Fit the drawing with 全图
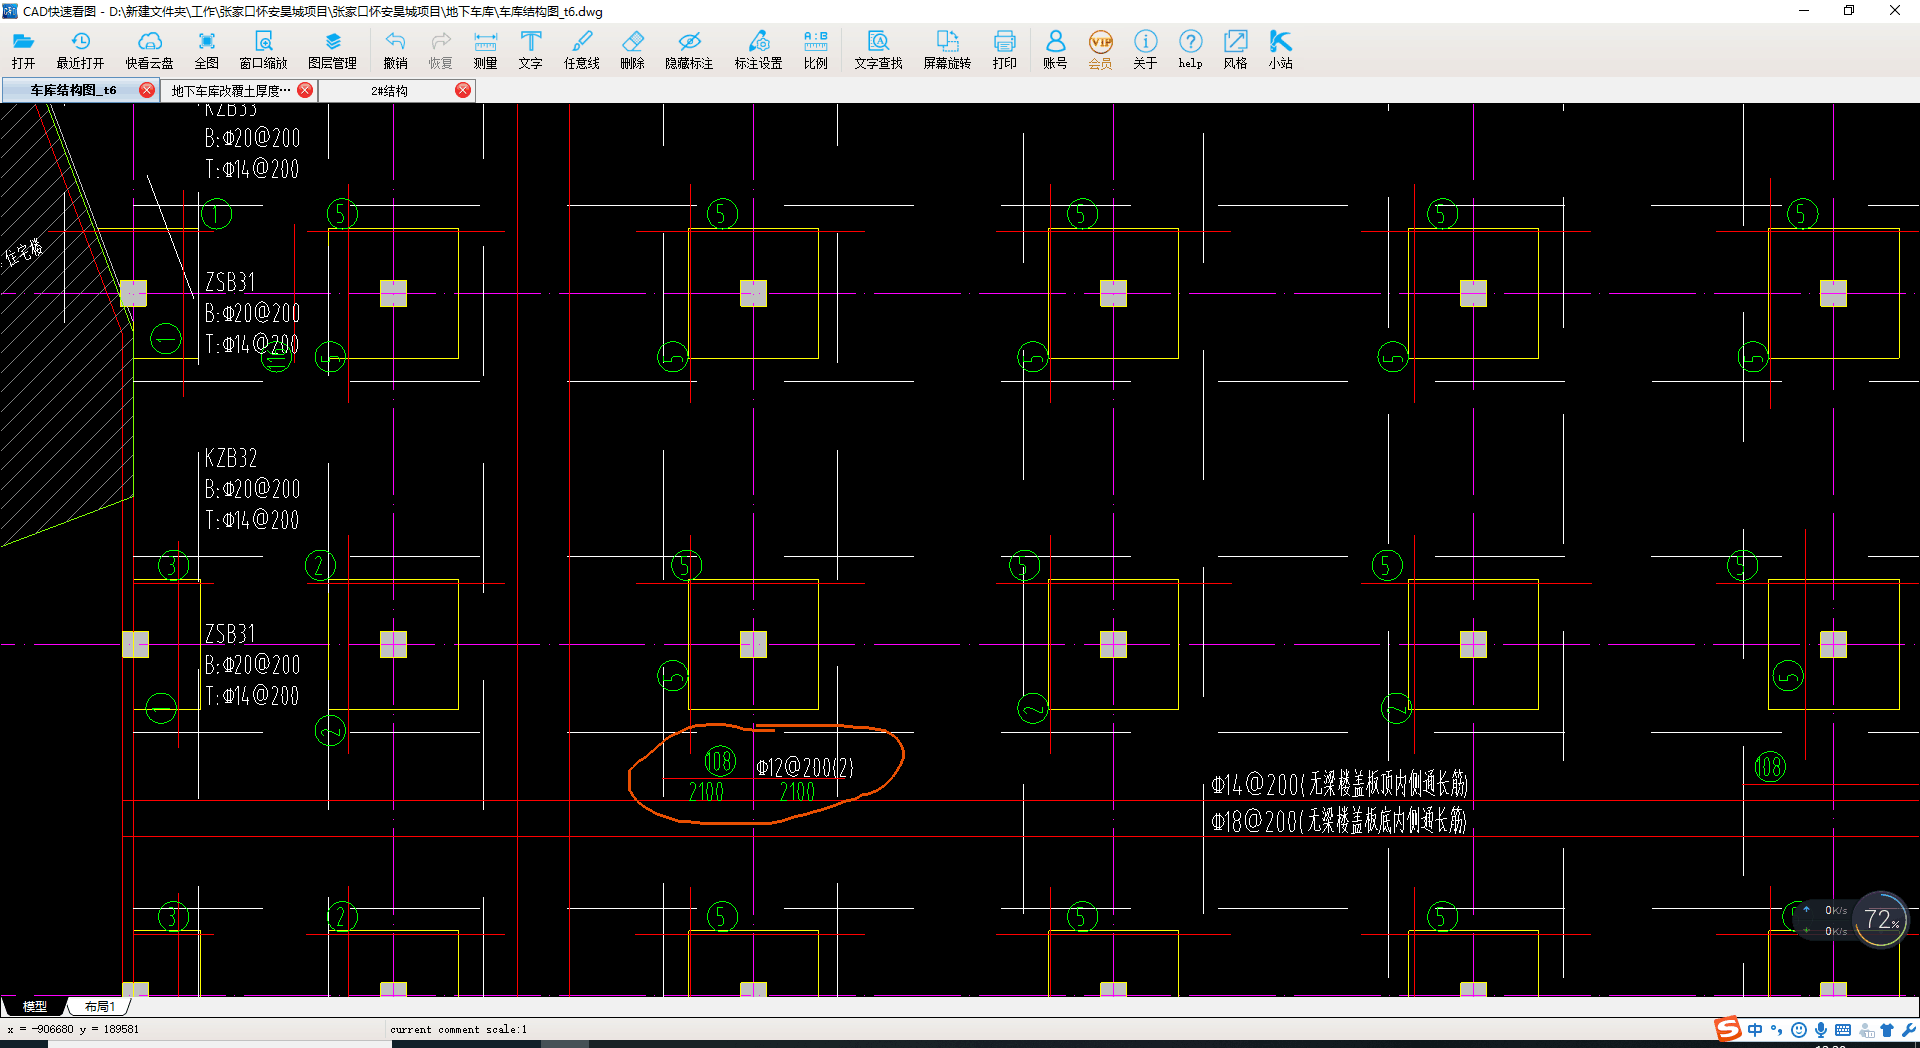Viewport: 1920px width, 1048px height. [x=206, y=50]
